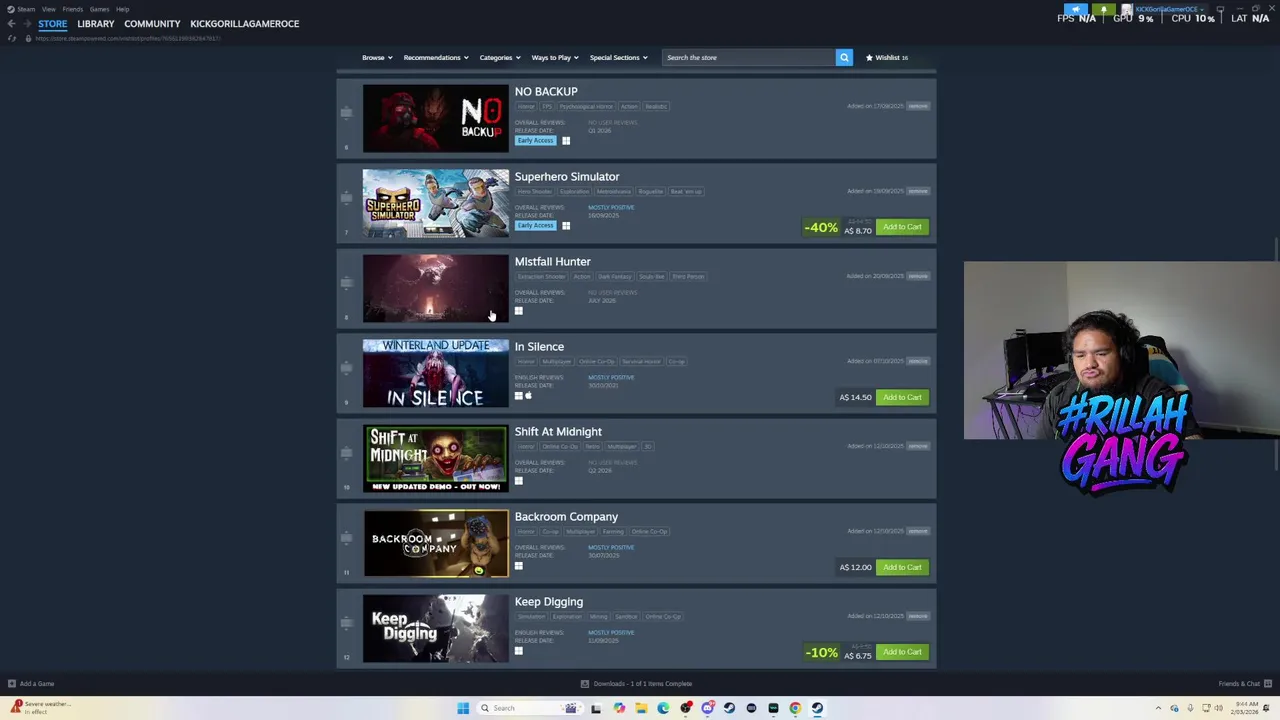1280x720 pixels.
Task: Grab the reorder handle for Keep Digging row
Action: [346, 623]
